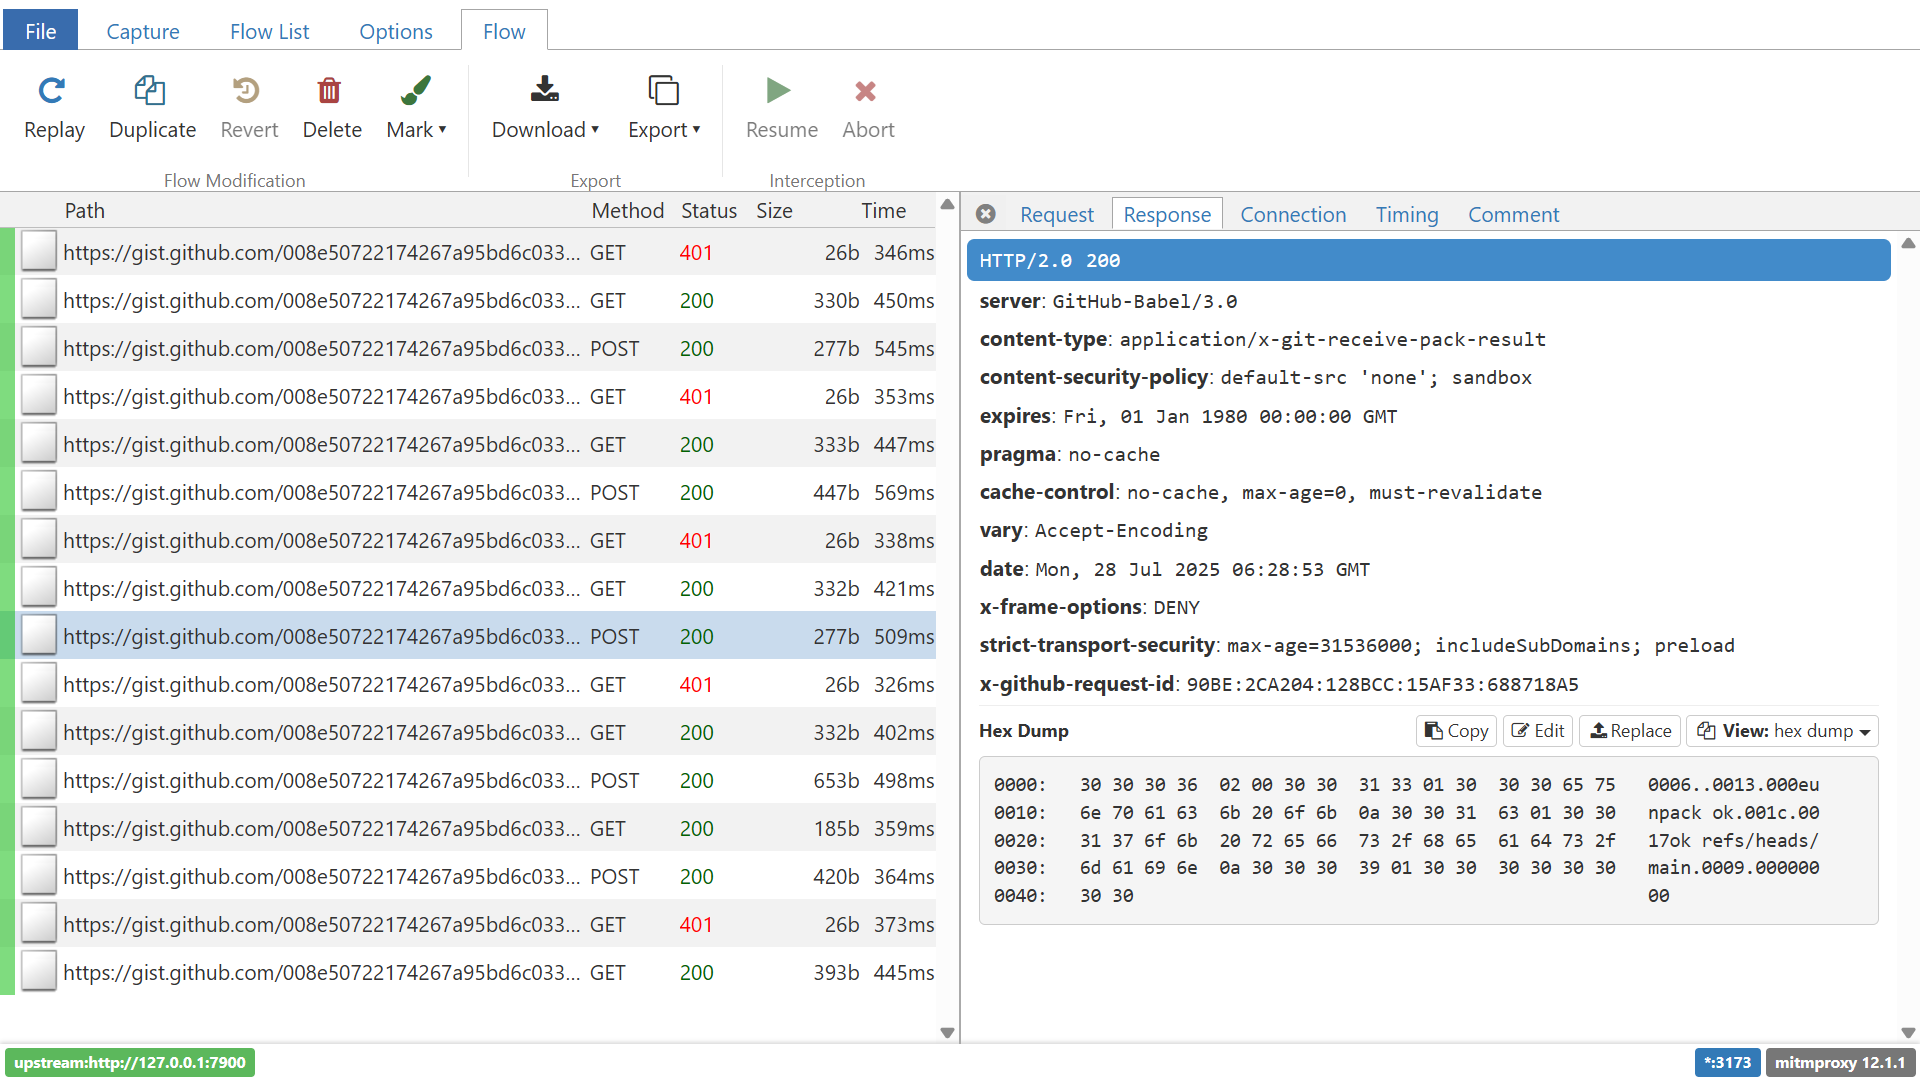1920x1080 pixels.
Task: Click flow list scrollbar up arrow
Action: point(947,204)
